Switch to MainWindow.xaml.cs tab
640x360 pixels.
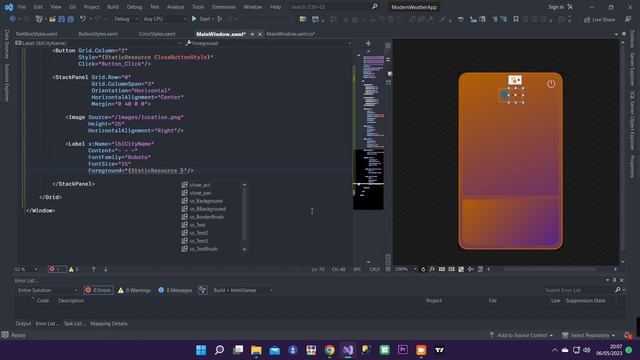click(291, 34)
